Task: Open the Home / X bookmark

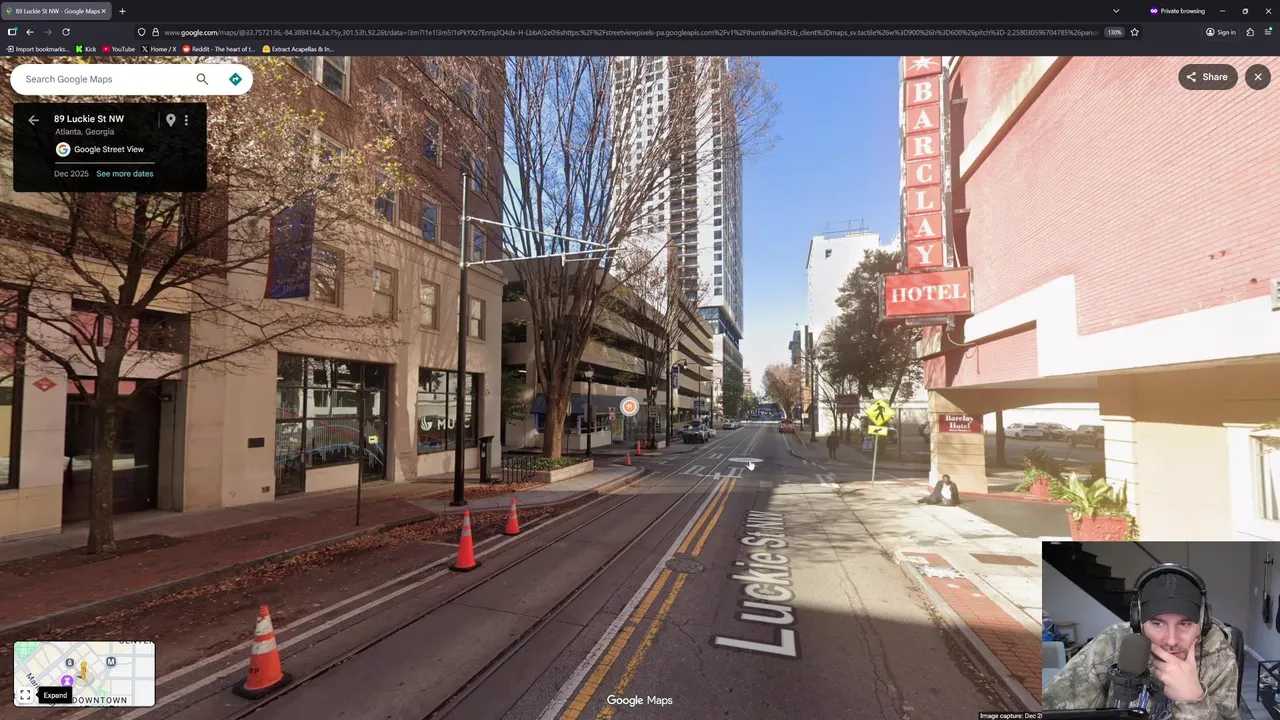Action: [159, 49]
